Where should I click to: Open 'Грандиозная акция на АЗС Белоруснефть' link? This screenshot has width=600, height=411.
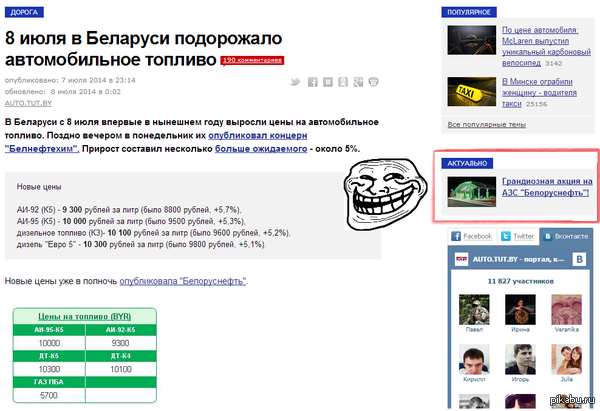pos(546,186)
